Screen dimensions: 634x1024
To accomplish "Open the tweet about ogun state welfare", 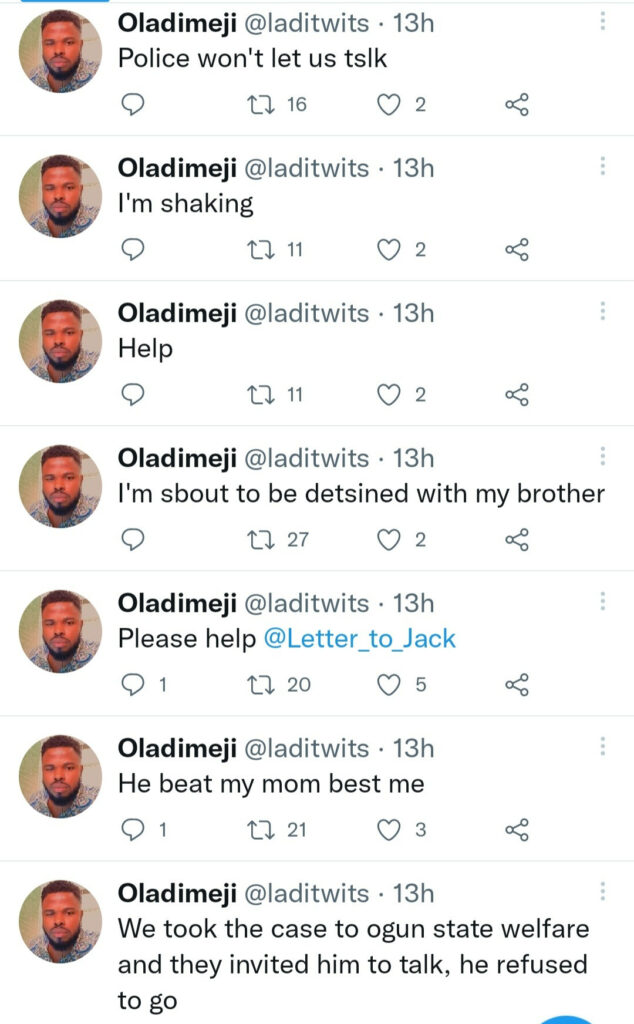I will [350, 964].
